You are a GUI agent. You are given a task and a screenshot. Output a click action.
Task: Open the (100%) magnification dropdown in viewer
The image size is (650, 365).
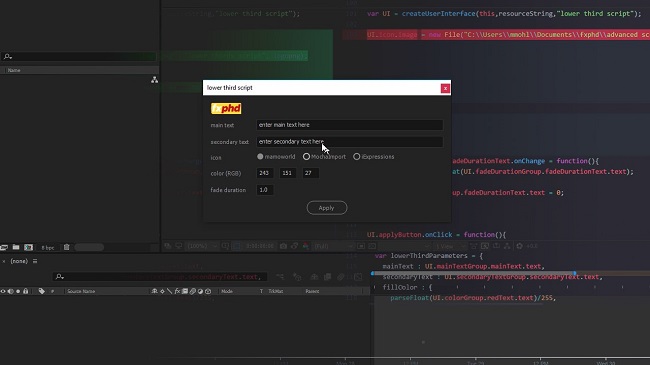tap(202, 246)
